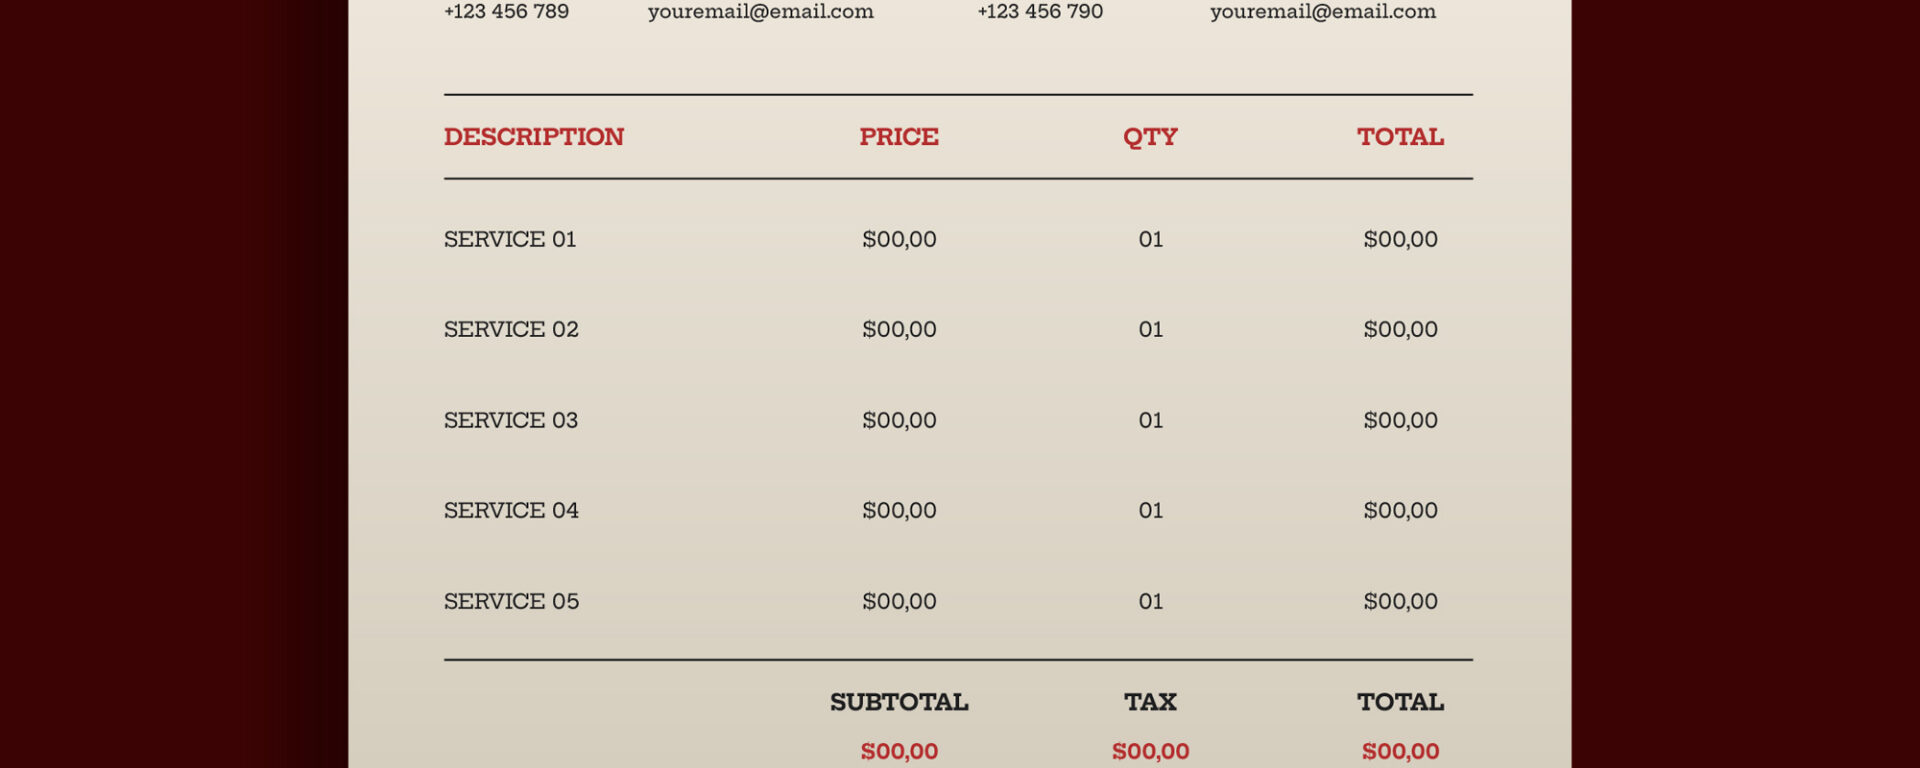
Task: Select the SERVICE 05 description text
Action: click(x=511, y=602)
